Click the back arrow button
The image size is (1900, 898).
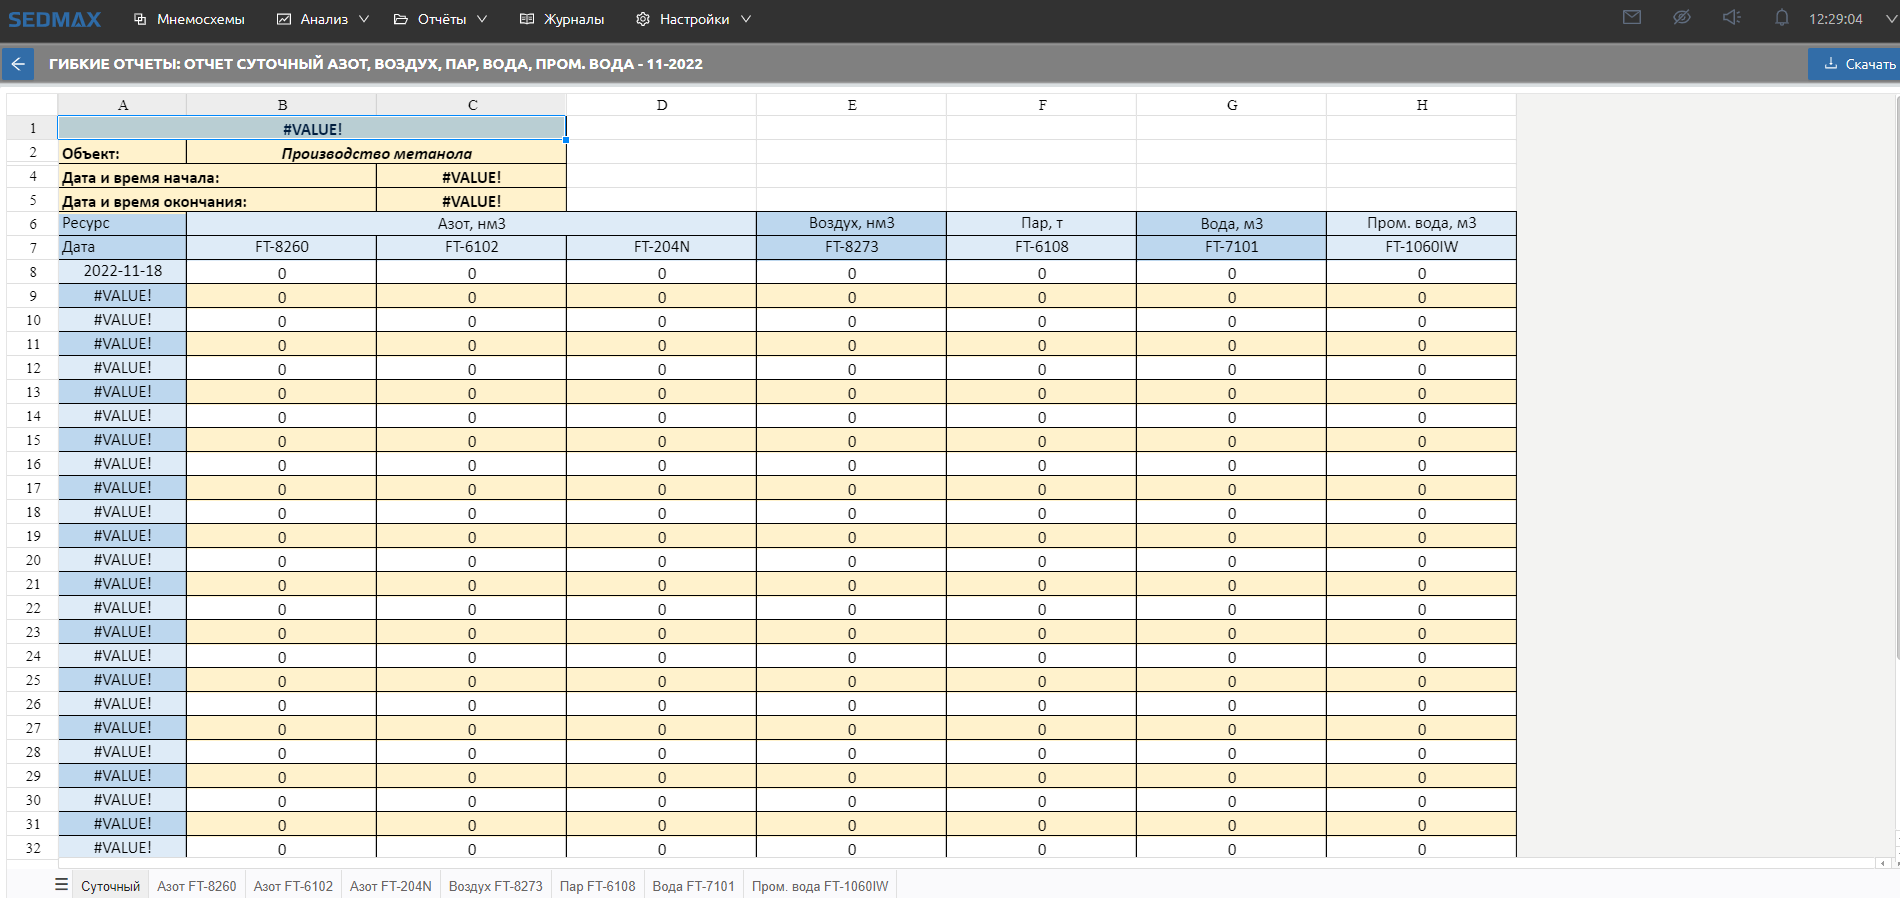pyautogui.click(x=18, y=64)
